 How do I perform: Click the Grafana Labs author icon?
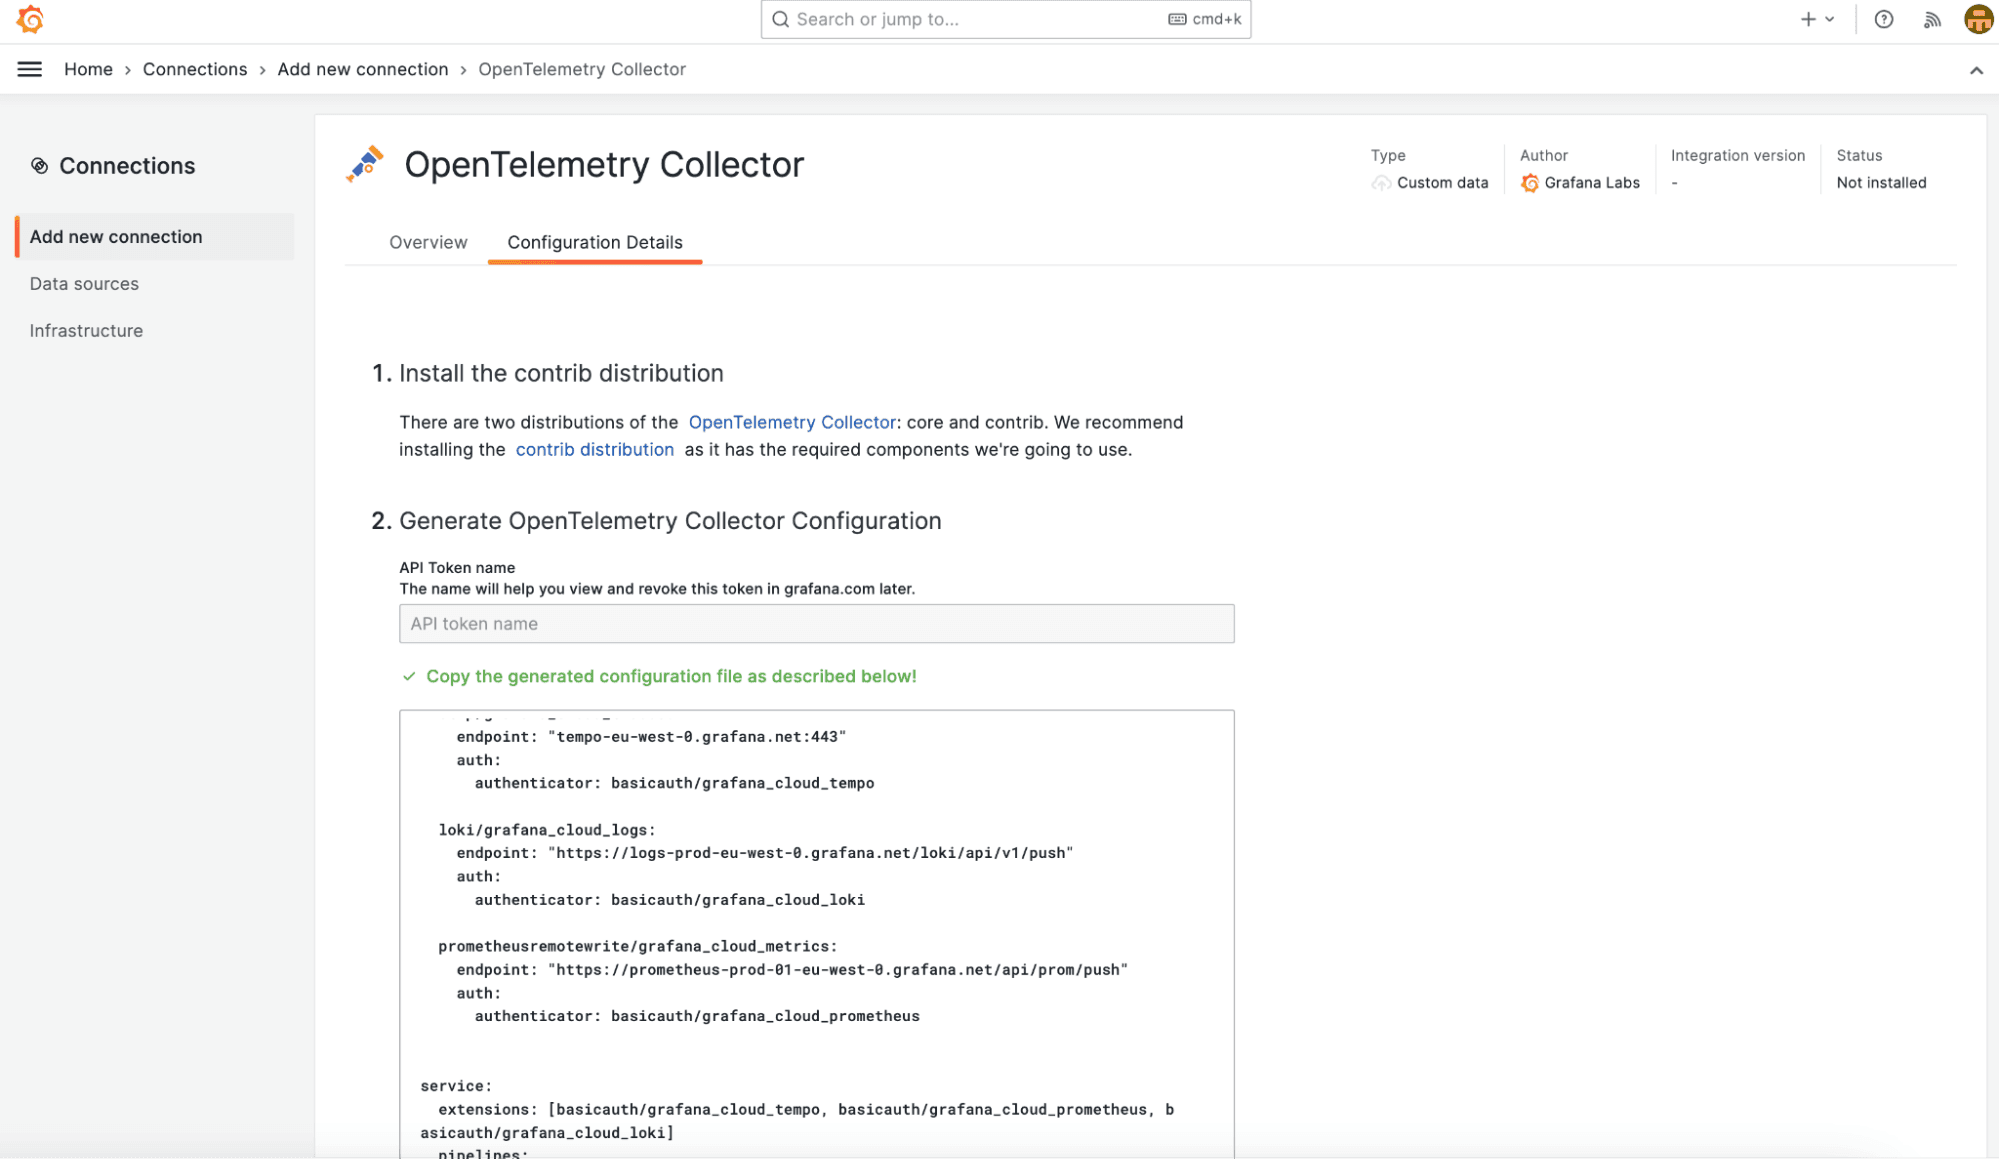pos(1529,183)
